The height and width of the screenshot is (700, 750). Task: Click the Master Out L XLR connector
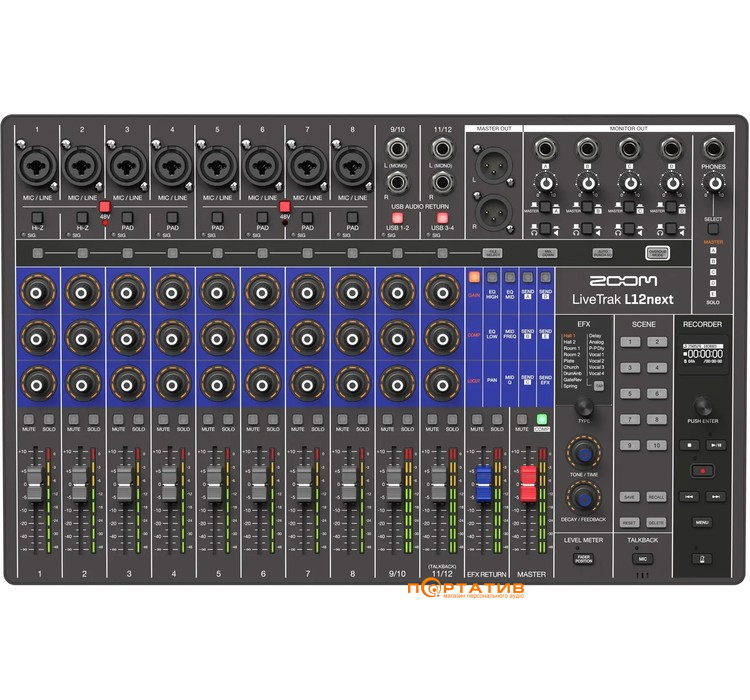click(x=493, y=166)
